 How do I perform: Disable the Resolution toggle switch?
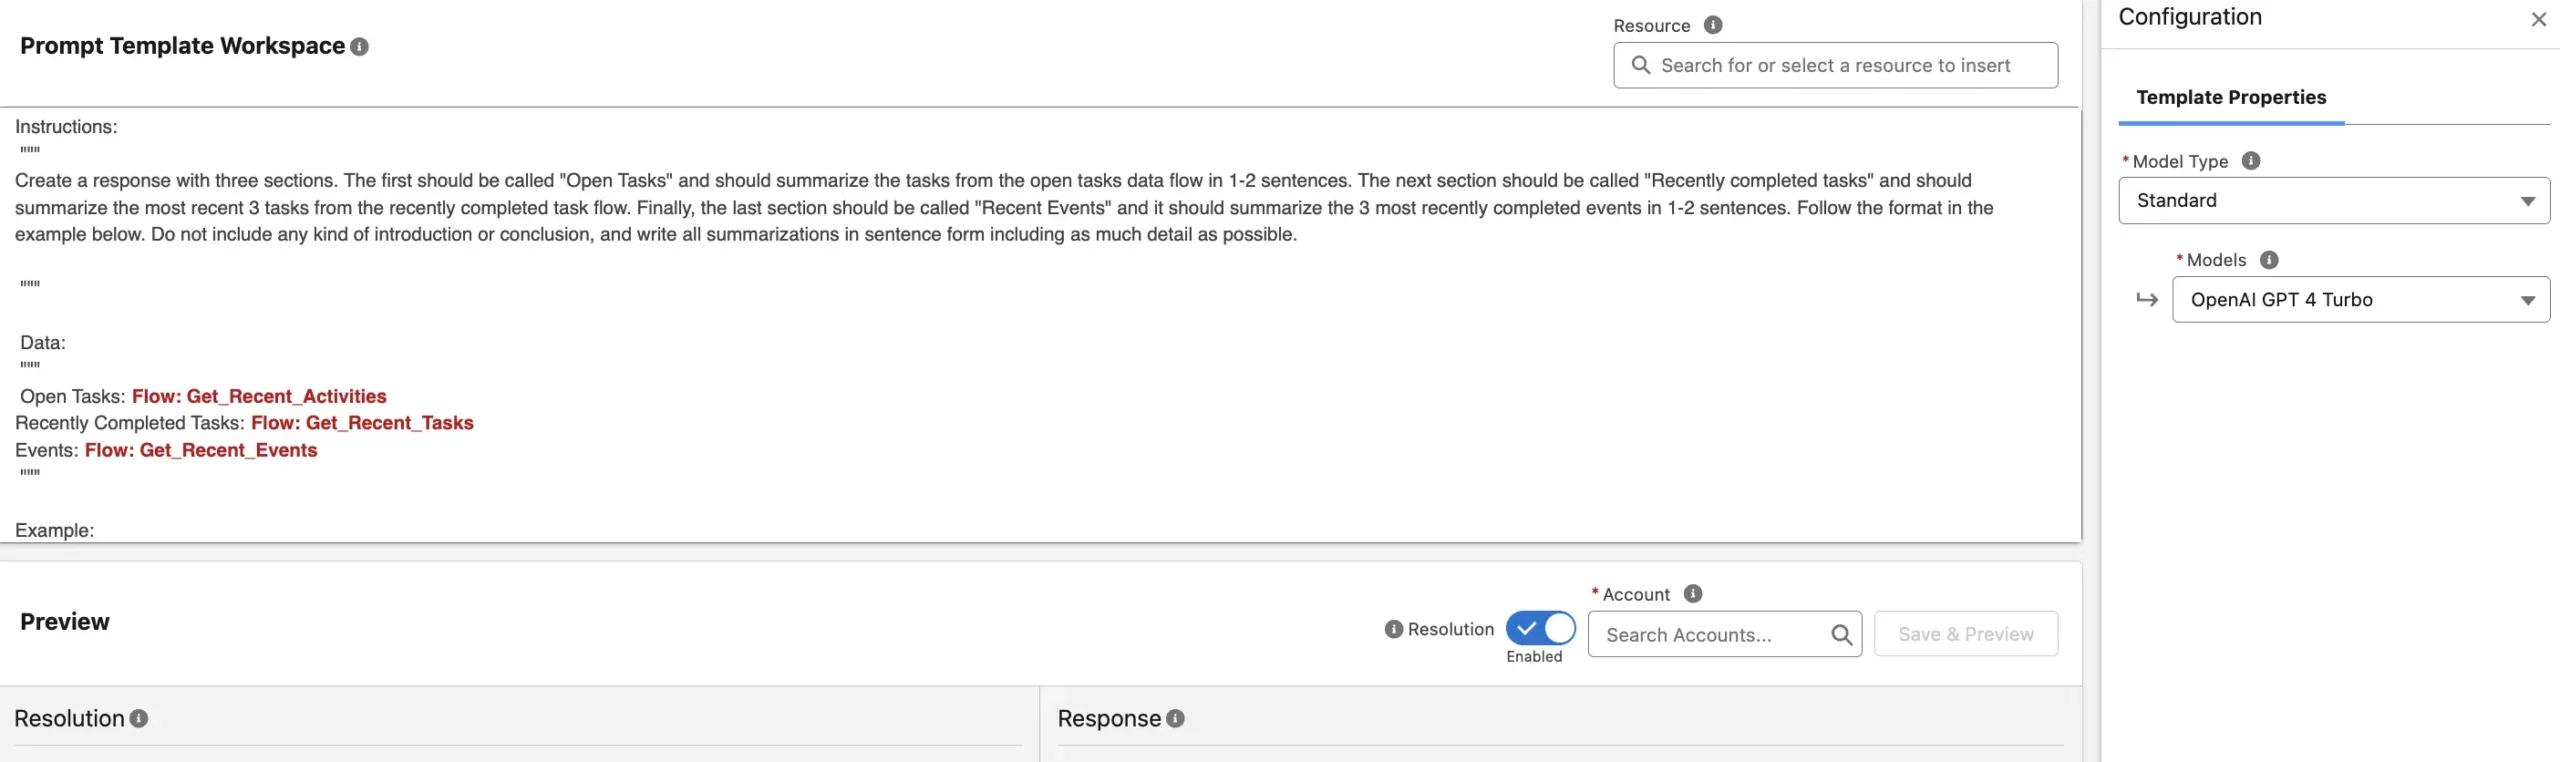[1540, 629]
